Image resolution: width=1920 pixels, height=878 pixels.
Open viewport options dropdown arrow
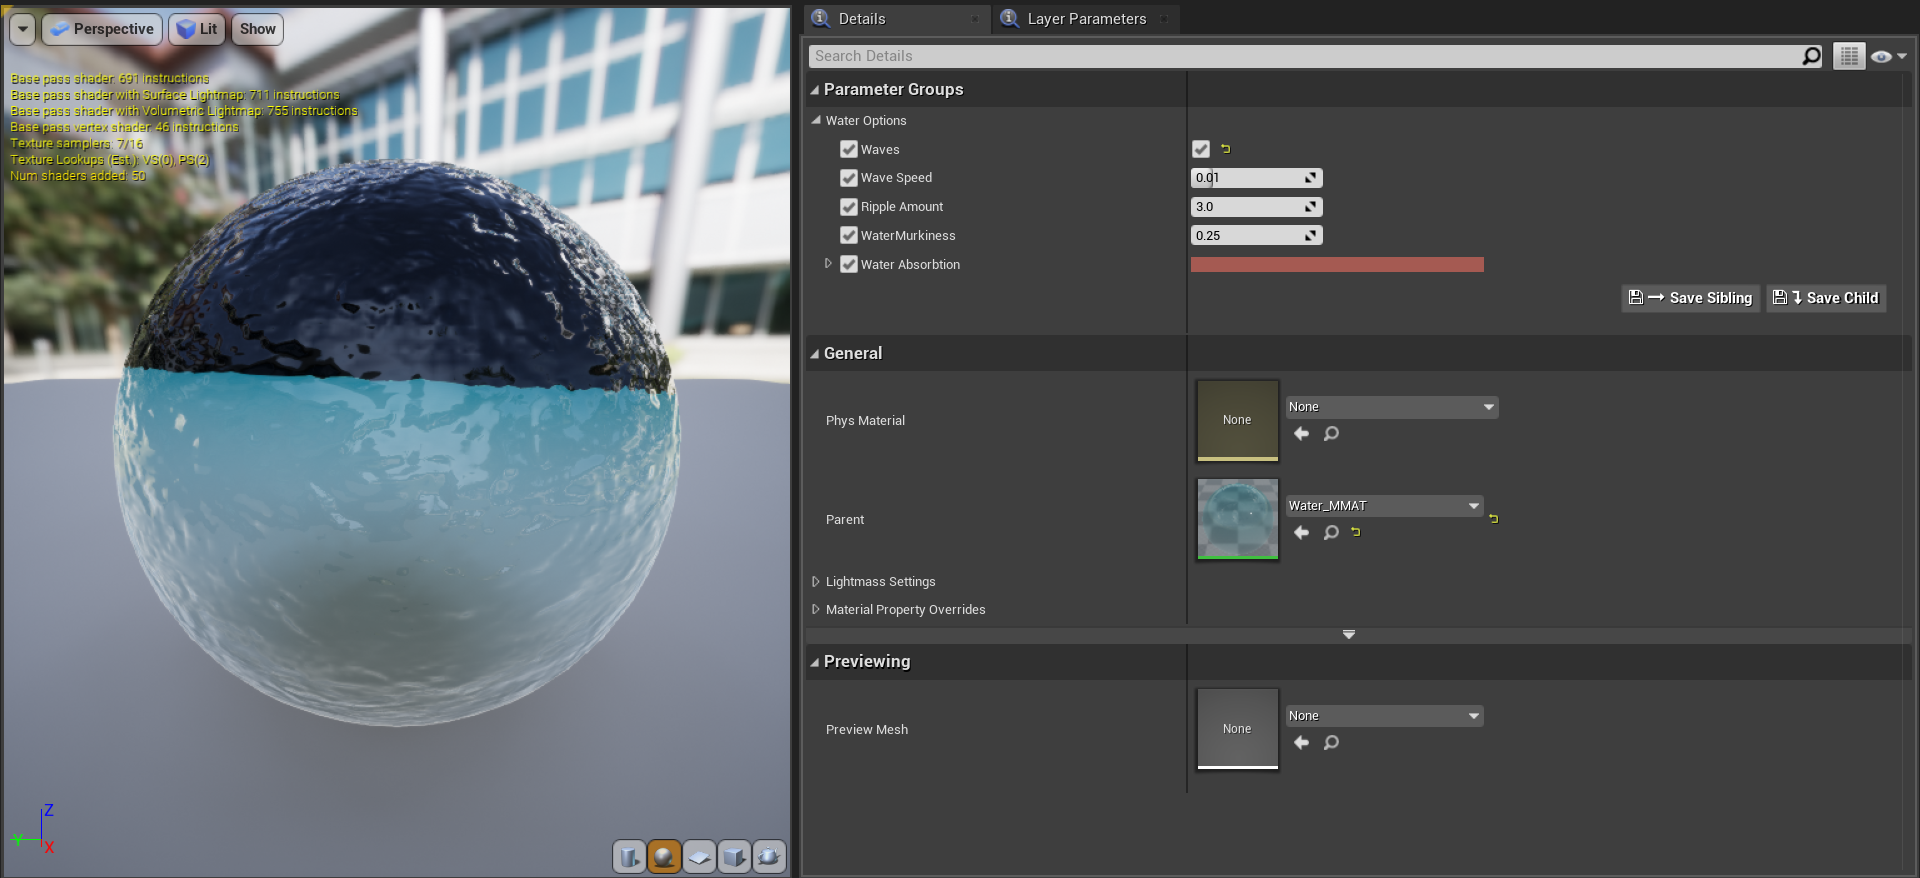23,29
